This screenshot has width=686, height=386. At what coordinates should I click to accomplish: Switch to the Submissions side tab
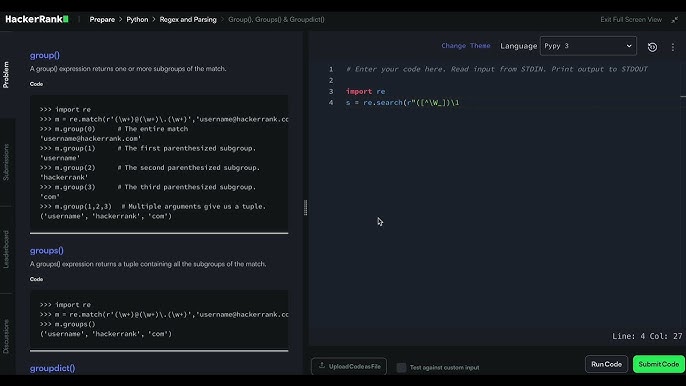(x=6, y=162)
